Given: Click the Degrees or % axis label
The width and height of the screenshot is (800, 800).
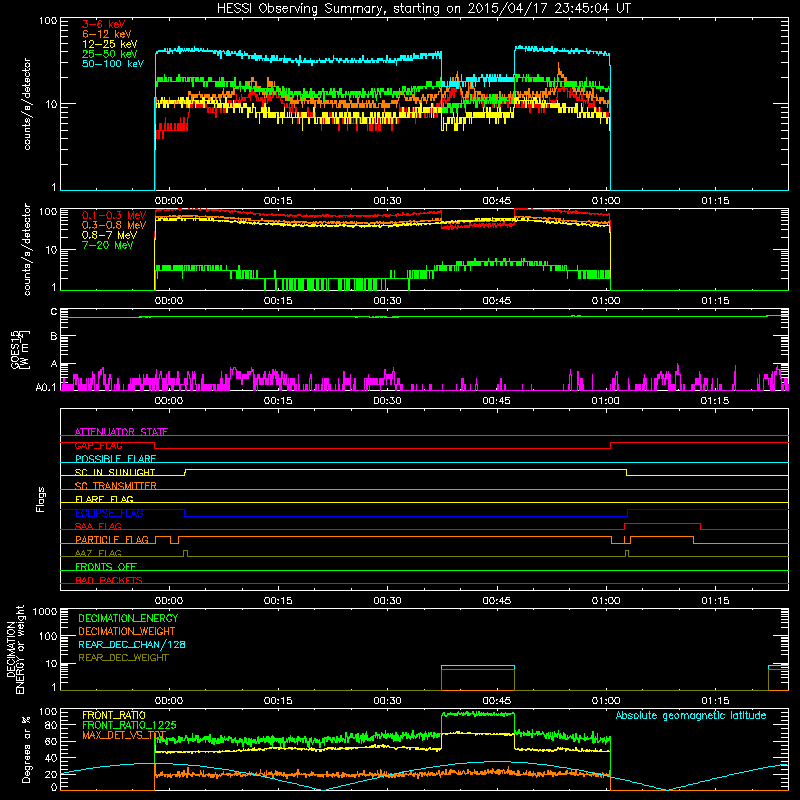Looking at the screenshot, I should (x=26, y=750).
